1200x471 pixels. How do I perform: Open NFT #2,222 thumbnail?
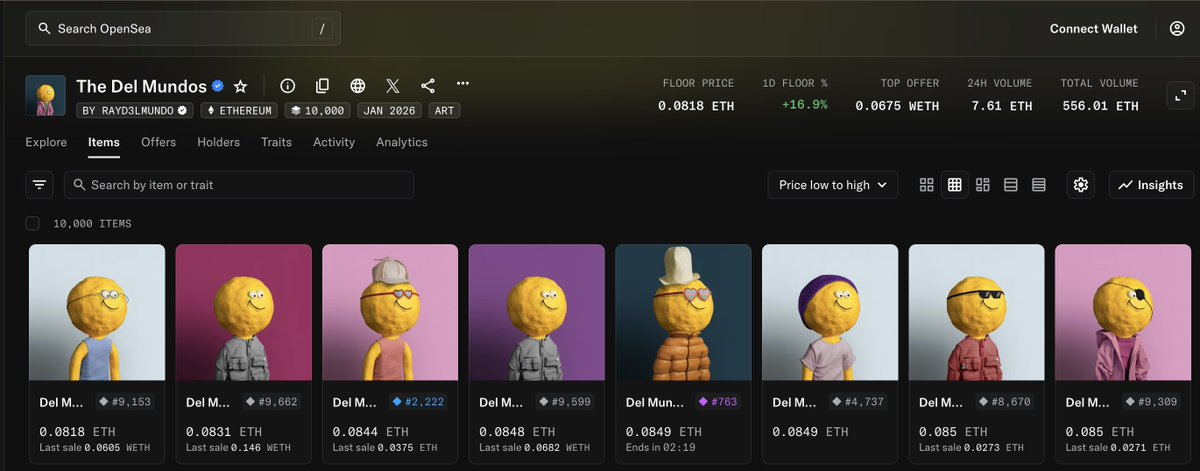(x=390, y=312)
